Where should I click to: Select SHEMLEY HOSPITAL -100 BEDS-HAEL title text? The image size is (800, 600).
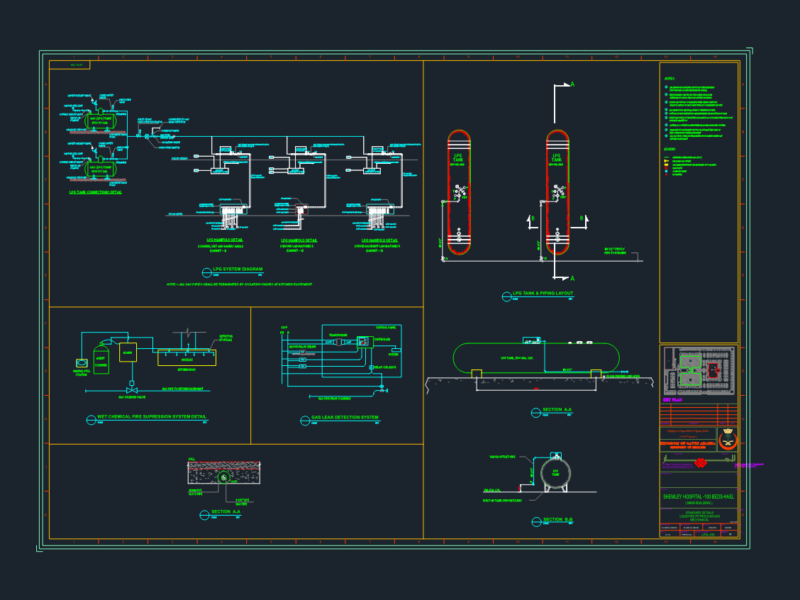coord(698,496)
